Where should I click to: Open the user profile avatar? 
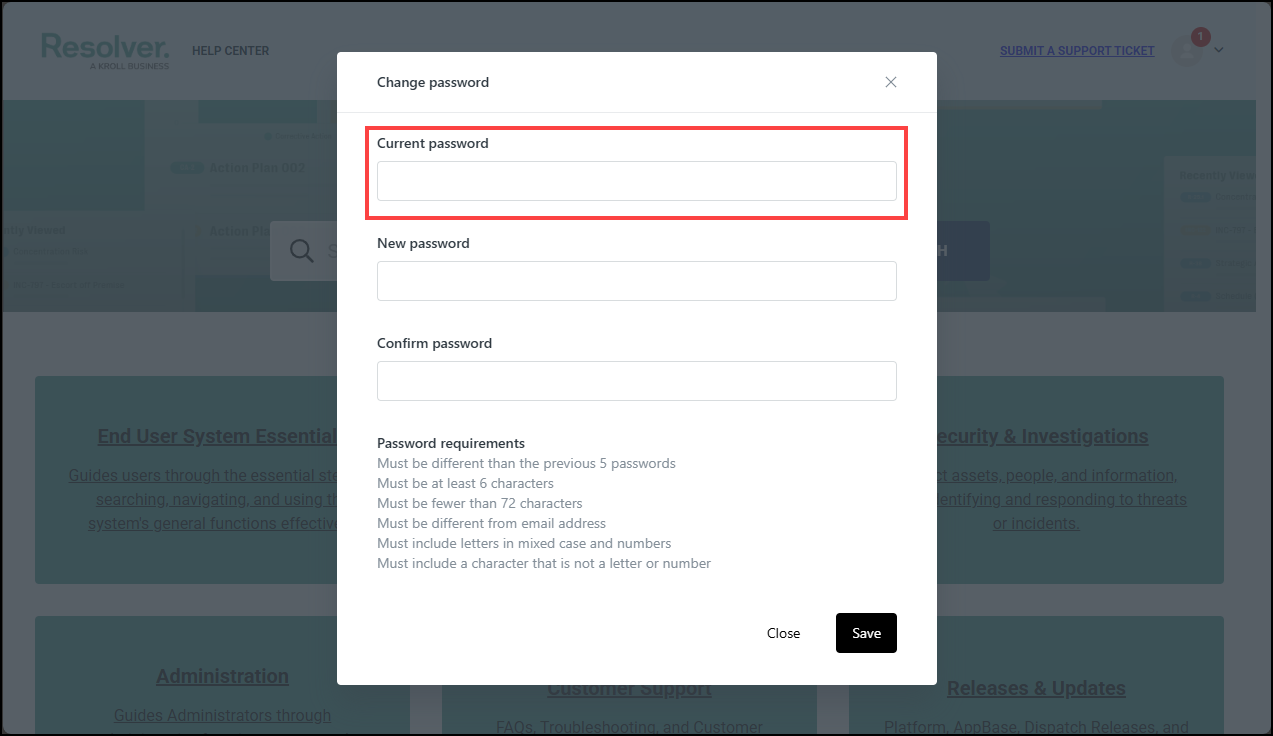point(1189,50)
